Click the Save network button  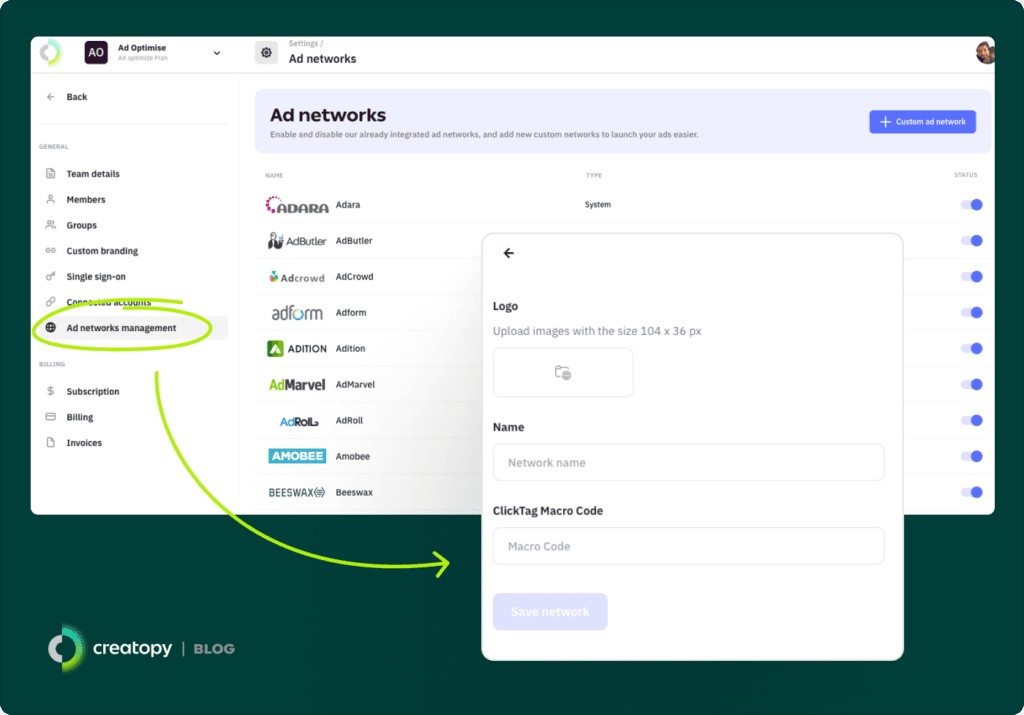[550, 612]
